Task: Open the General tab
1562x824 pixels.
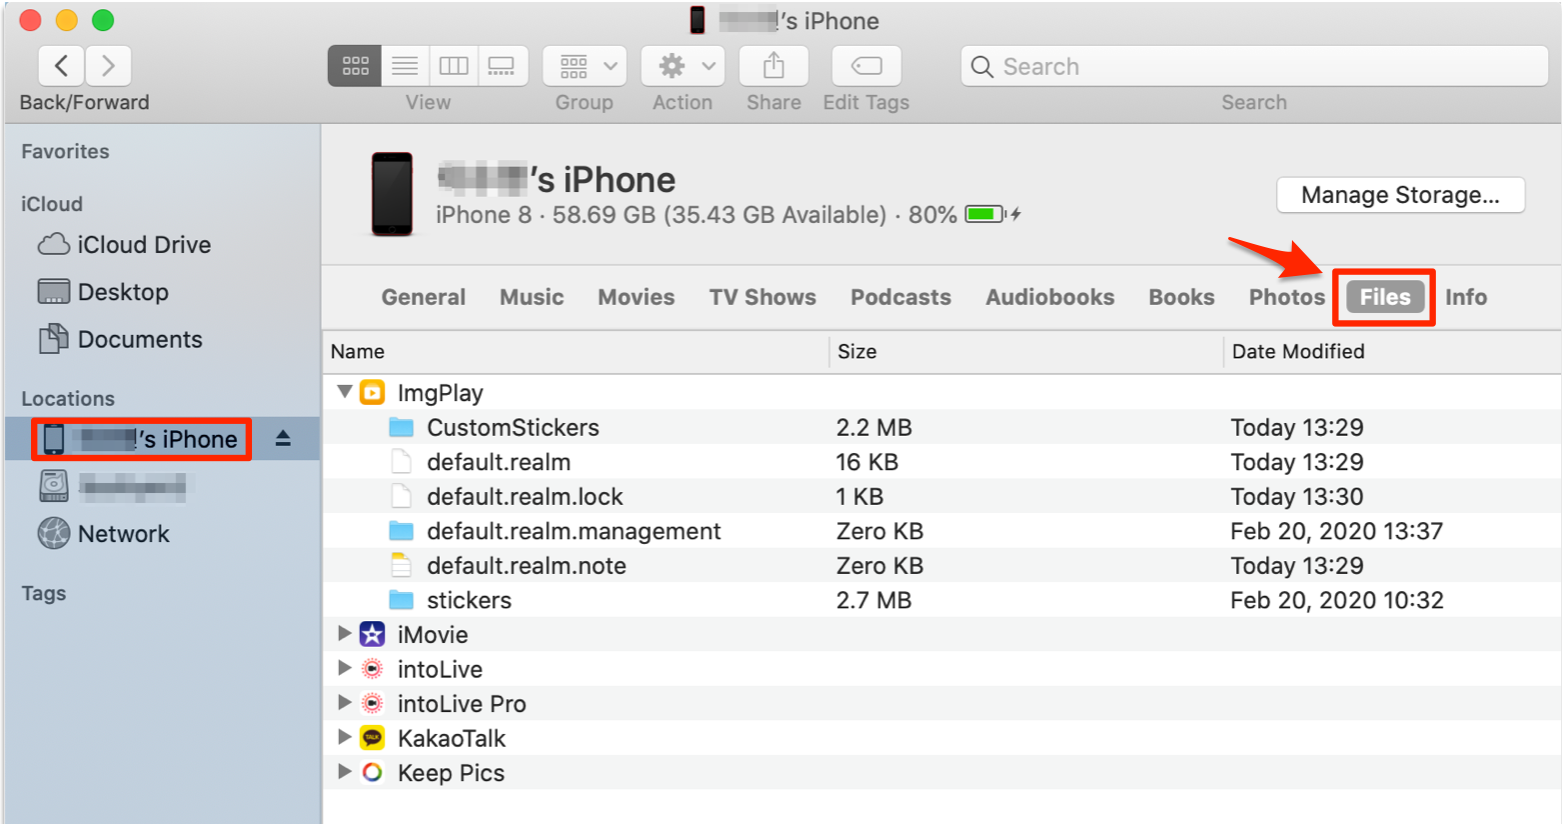Action: point(423,297)
